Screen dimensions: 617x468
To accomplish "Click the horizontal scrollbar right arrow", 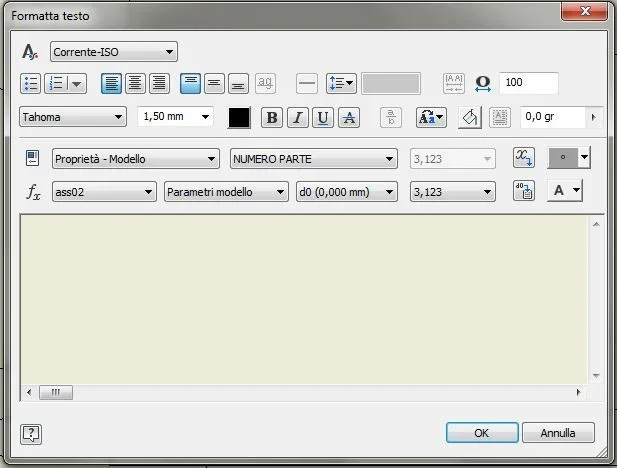I will coord(578,392).
